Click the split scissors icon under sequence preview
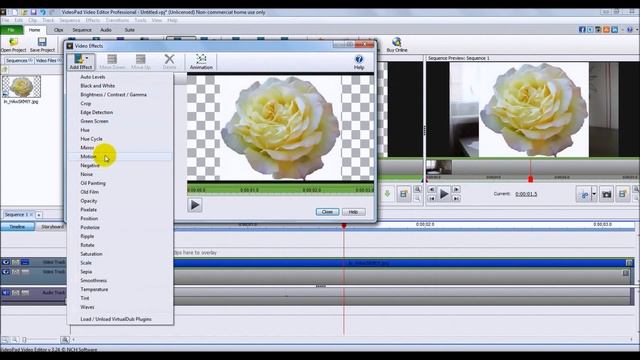This screenshot has height=360, width=640. click(x=584, y=194)
